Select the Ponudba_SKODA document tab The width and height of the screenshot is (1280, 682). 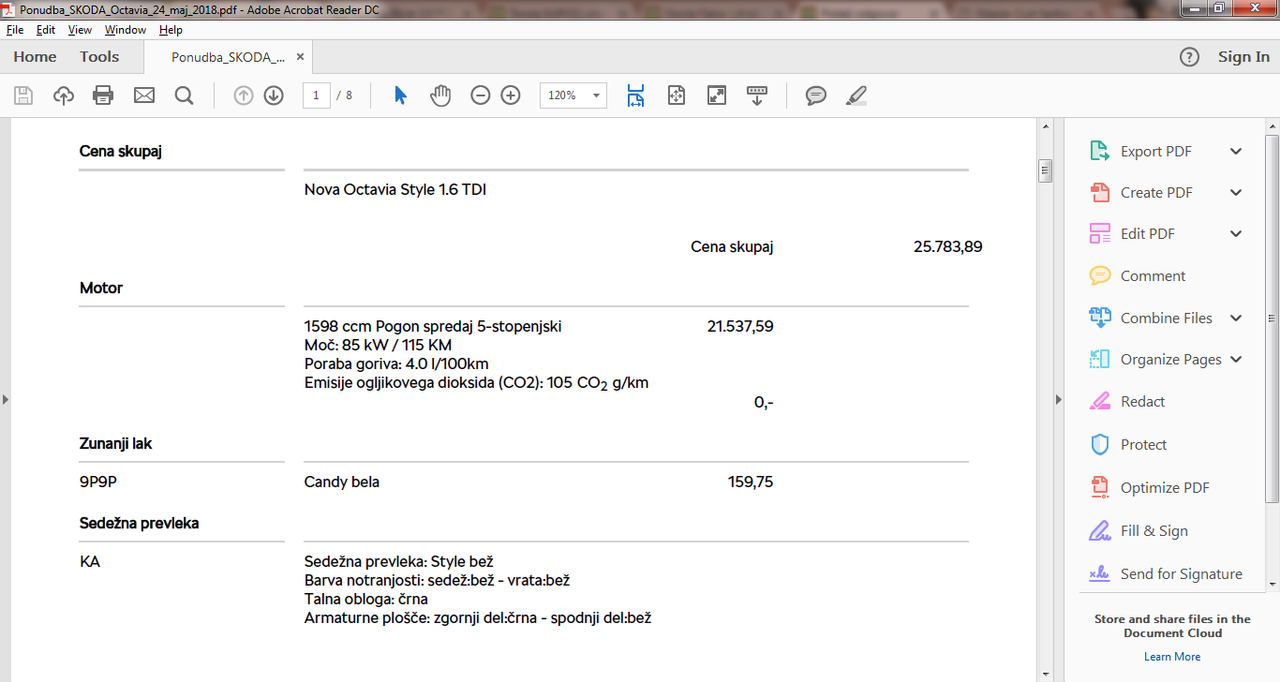point(228,57)
